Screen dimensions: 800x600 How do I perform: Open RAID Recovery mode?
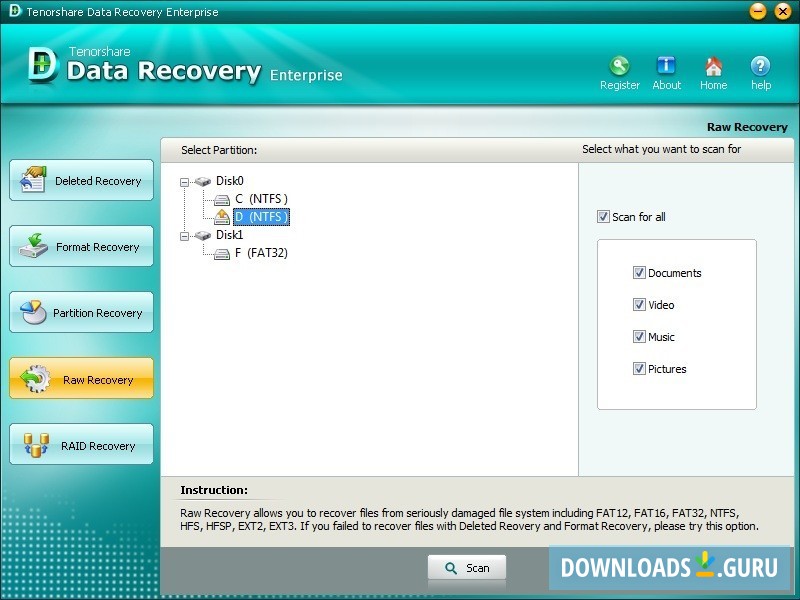[81, 444]
